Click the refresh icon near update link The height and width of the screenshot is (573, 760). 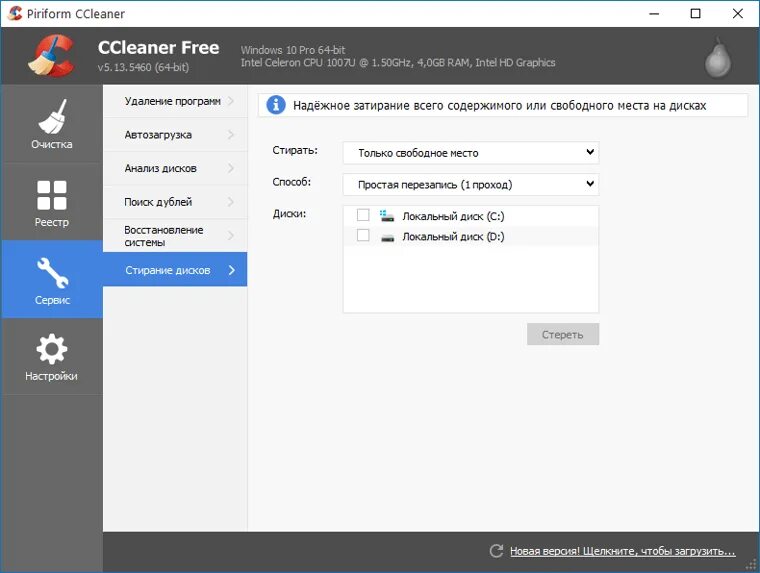496,551
